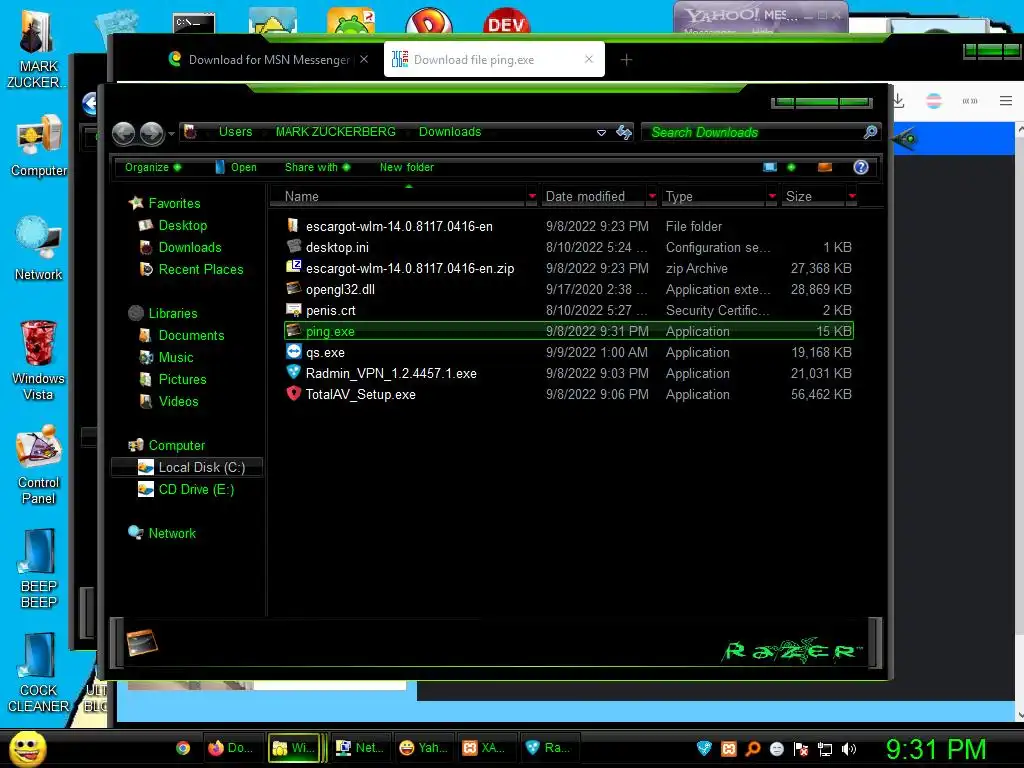This screenshot has width=1024, height=768.
Task: Select the escargot-wlm-14.0.8117.0416-en folder
Action: pyautogui.click(x=399, y=227)
